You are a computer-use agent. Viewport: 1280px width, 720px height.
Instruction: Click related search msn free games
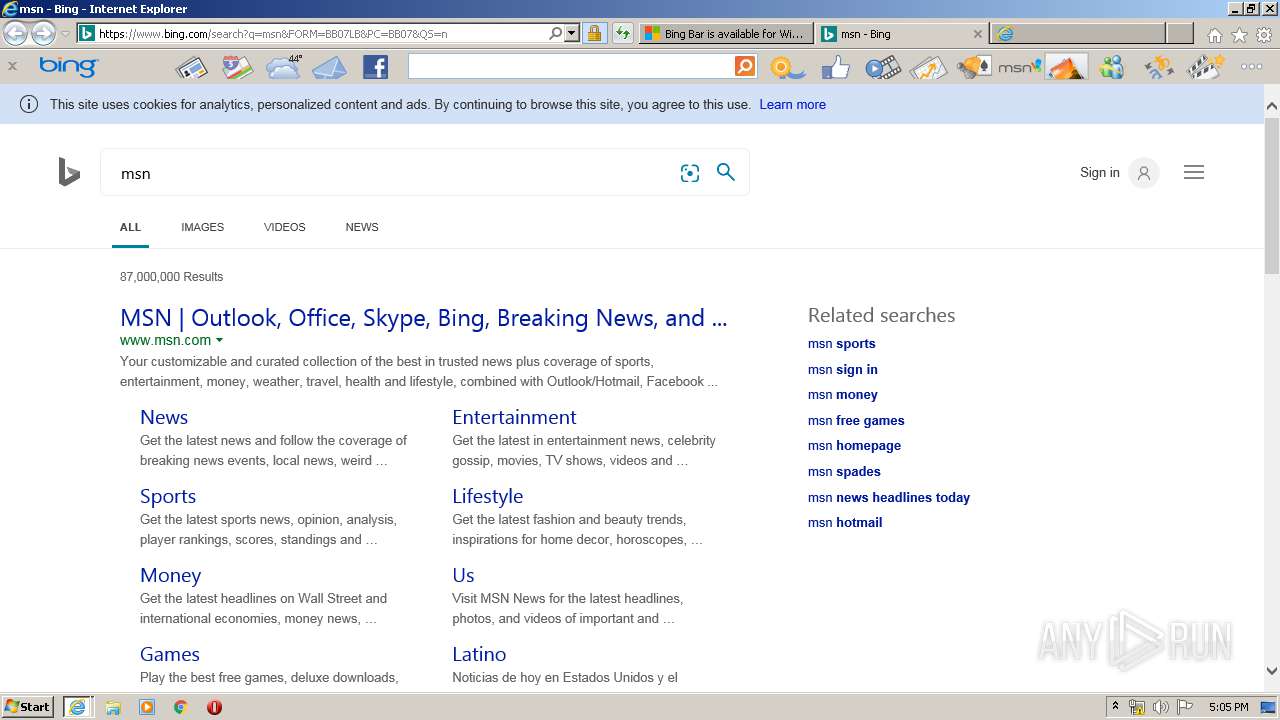click(856, 420)
